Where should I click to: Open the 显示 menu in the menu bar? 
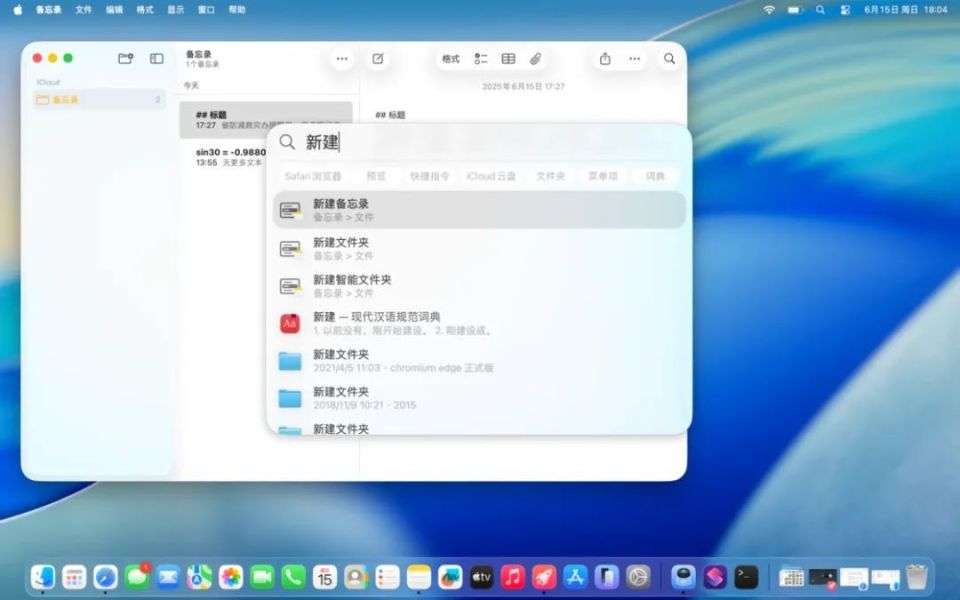(x=176, y=10)
